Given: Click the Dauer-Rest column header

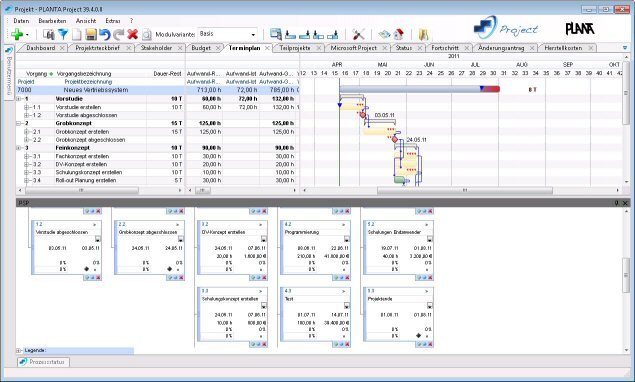Looking at the screenshot, I should 167,74.
